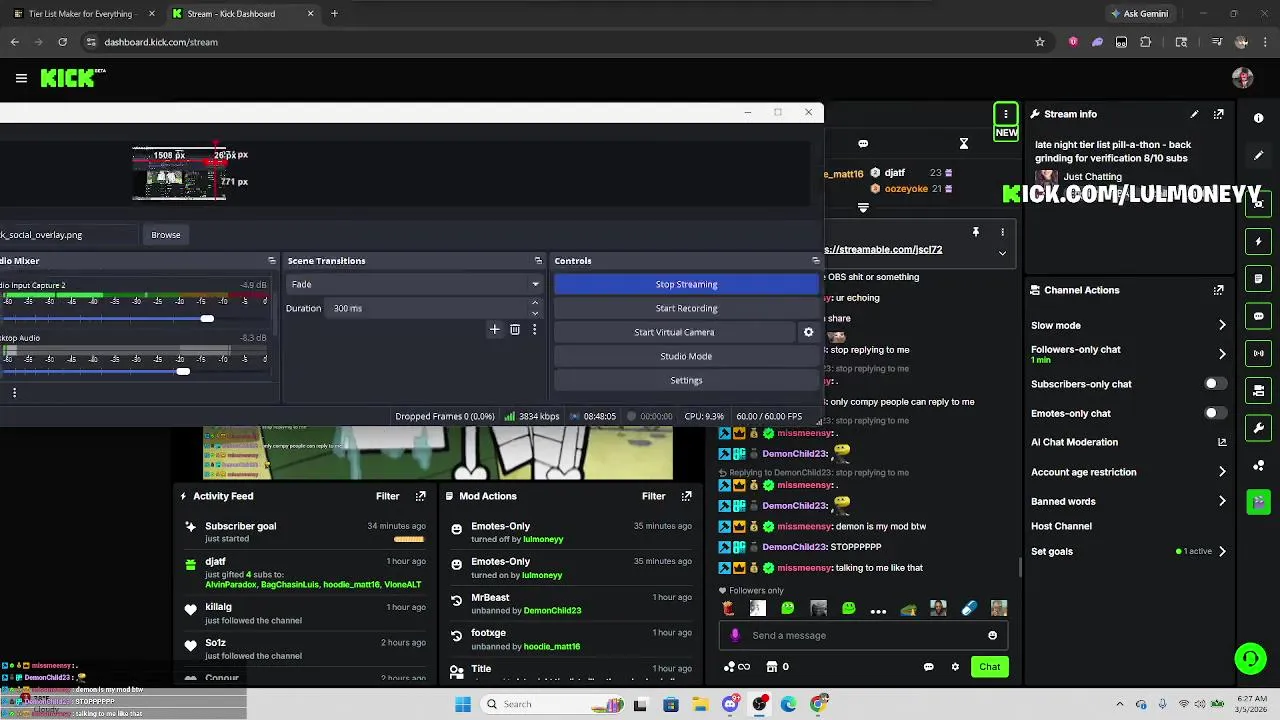The image size is (1280, 720).
Task: Open OBS Studio Mode
Action: click(686, 356)
